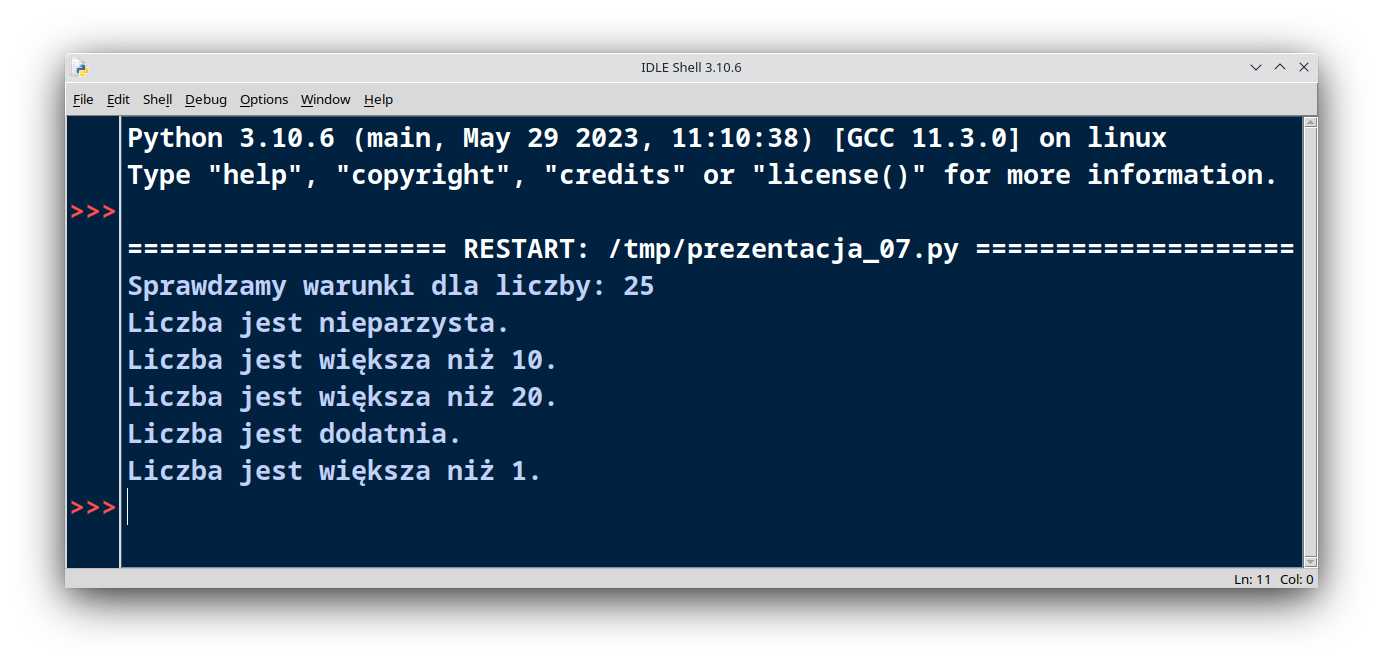Click the Col: 0 status indicator

pyautogui.click(x=1297, y=580)
